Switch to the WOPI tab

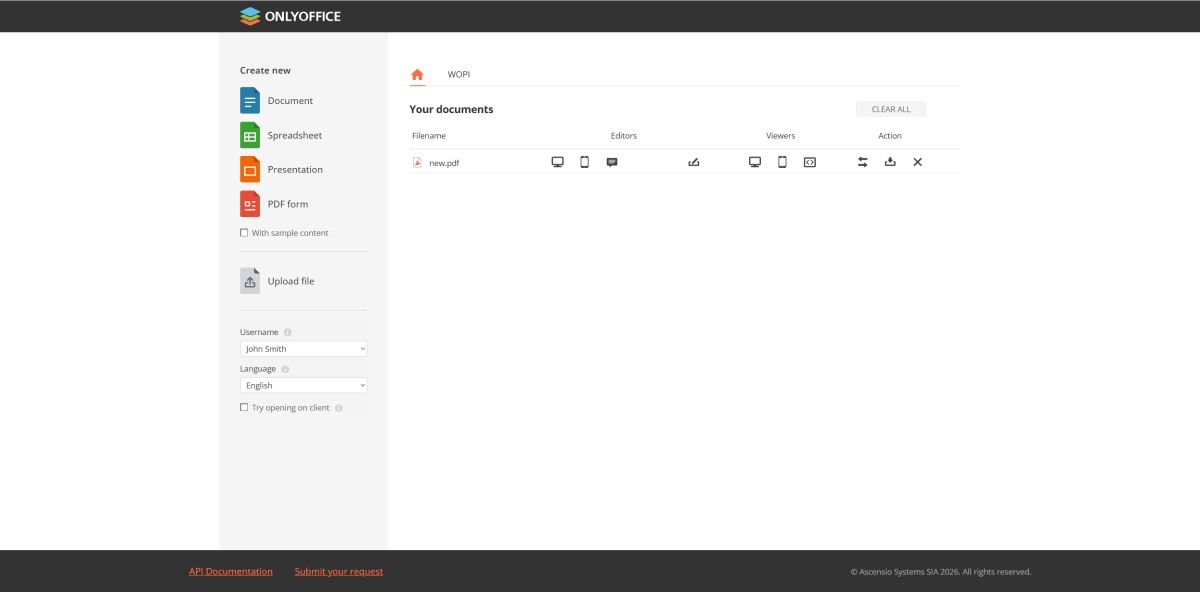coord(459,75)
